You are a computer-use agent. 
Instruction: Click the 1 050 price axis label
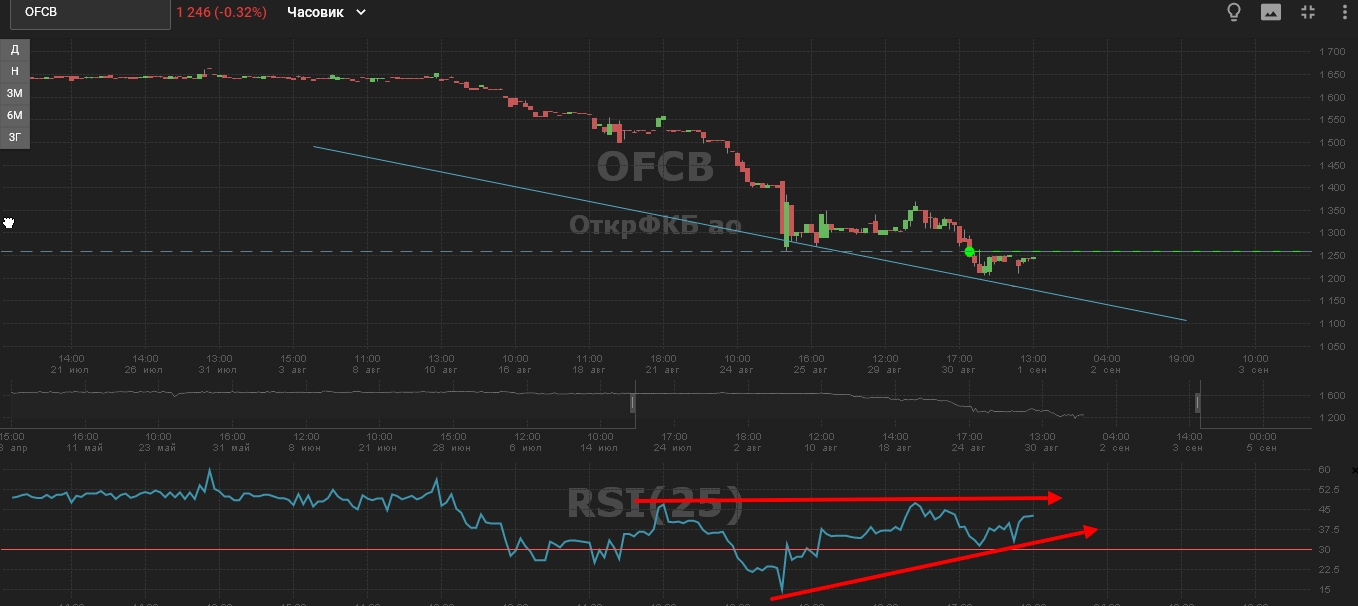(x=1331, y=346)
